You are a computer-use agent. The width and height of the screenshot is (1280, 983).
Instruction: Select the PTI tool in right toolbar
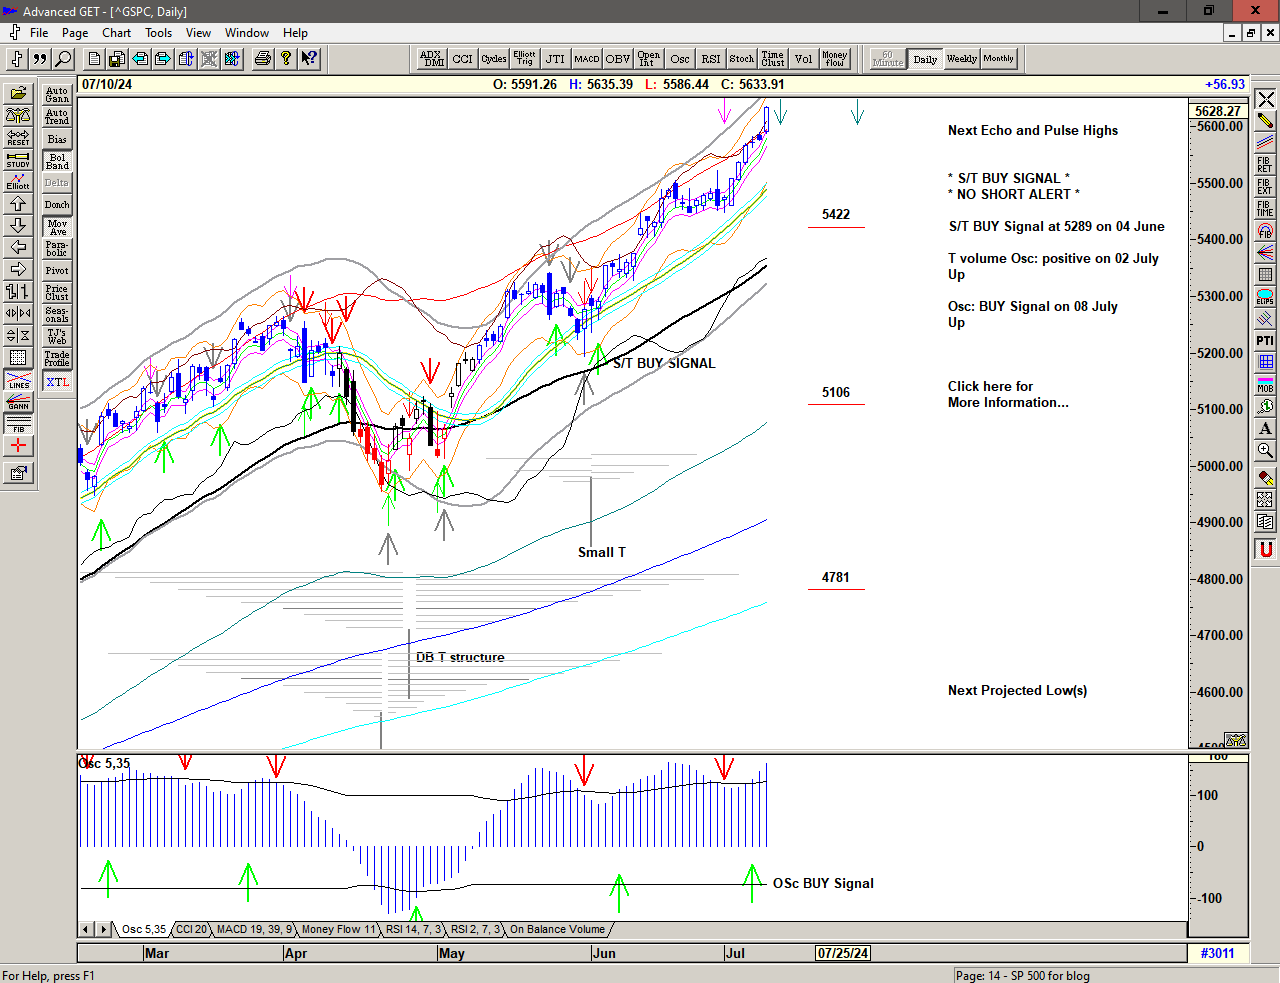(1265, 341)
